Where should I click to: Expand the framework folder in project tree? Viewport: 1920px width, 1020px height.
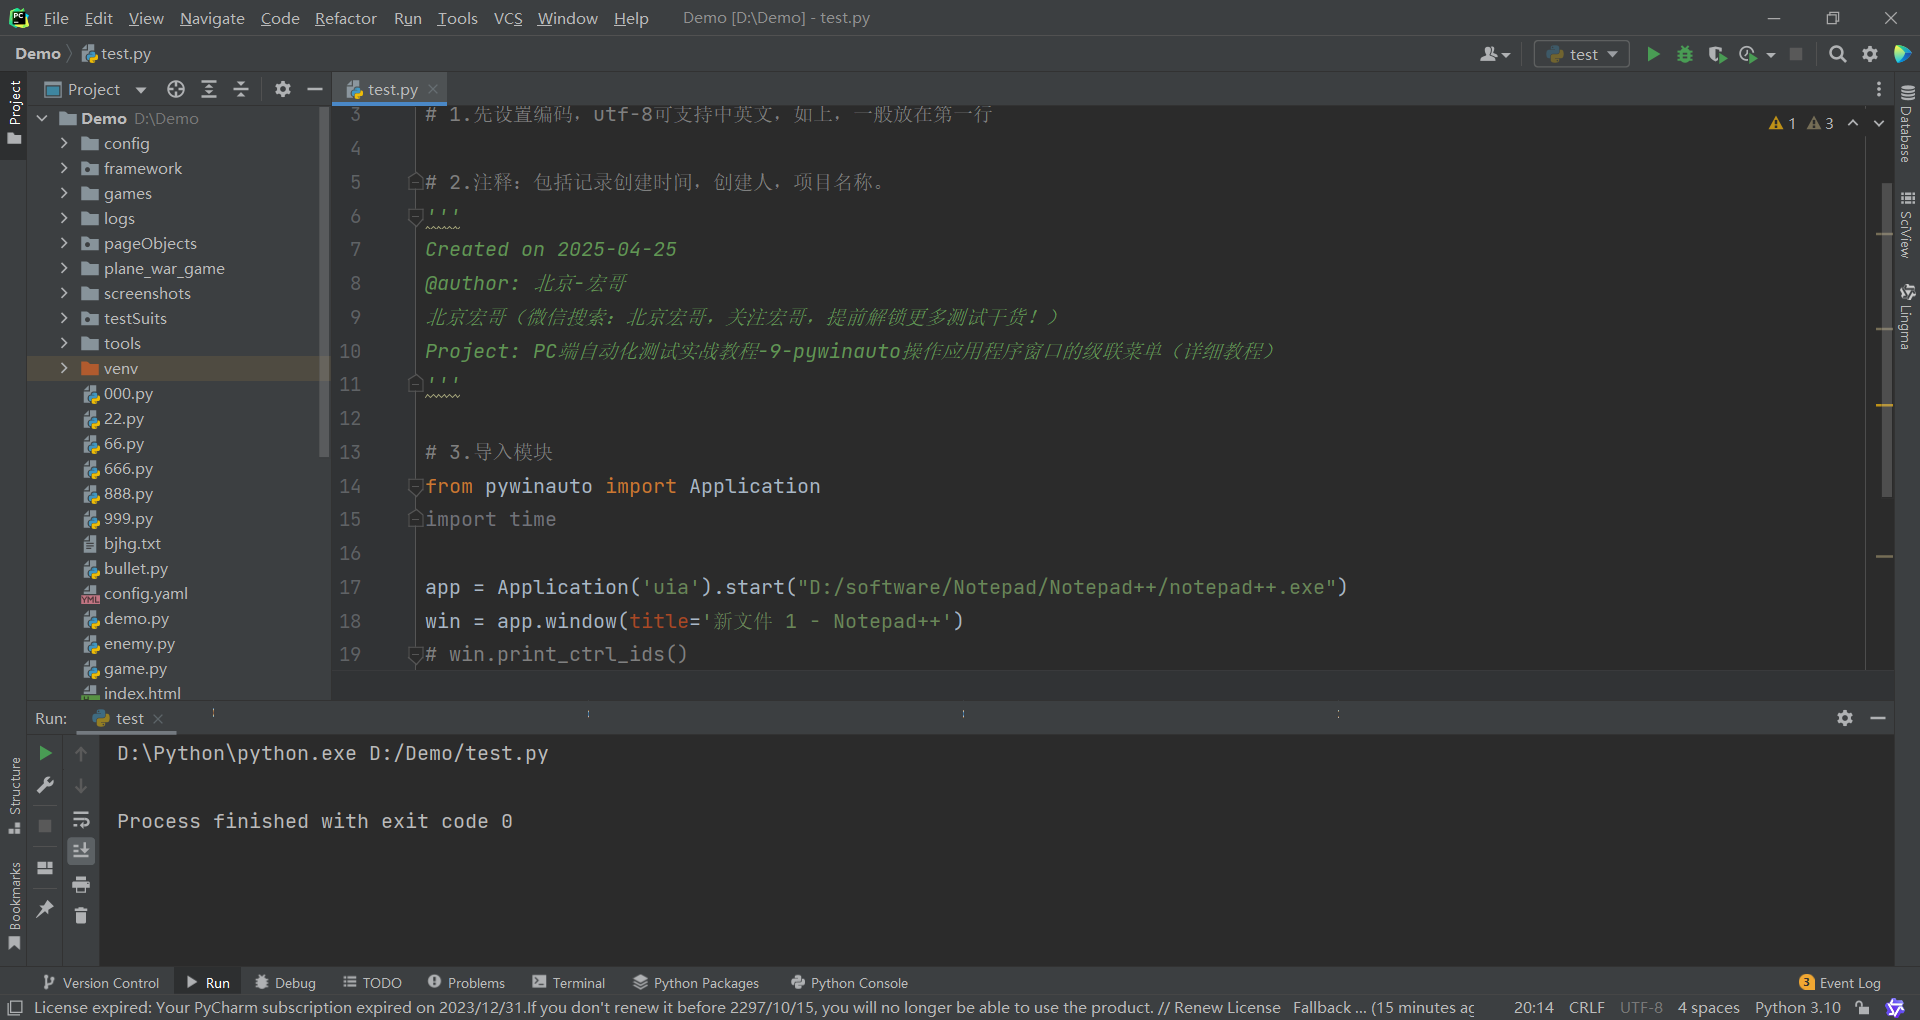coord(64,168)
